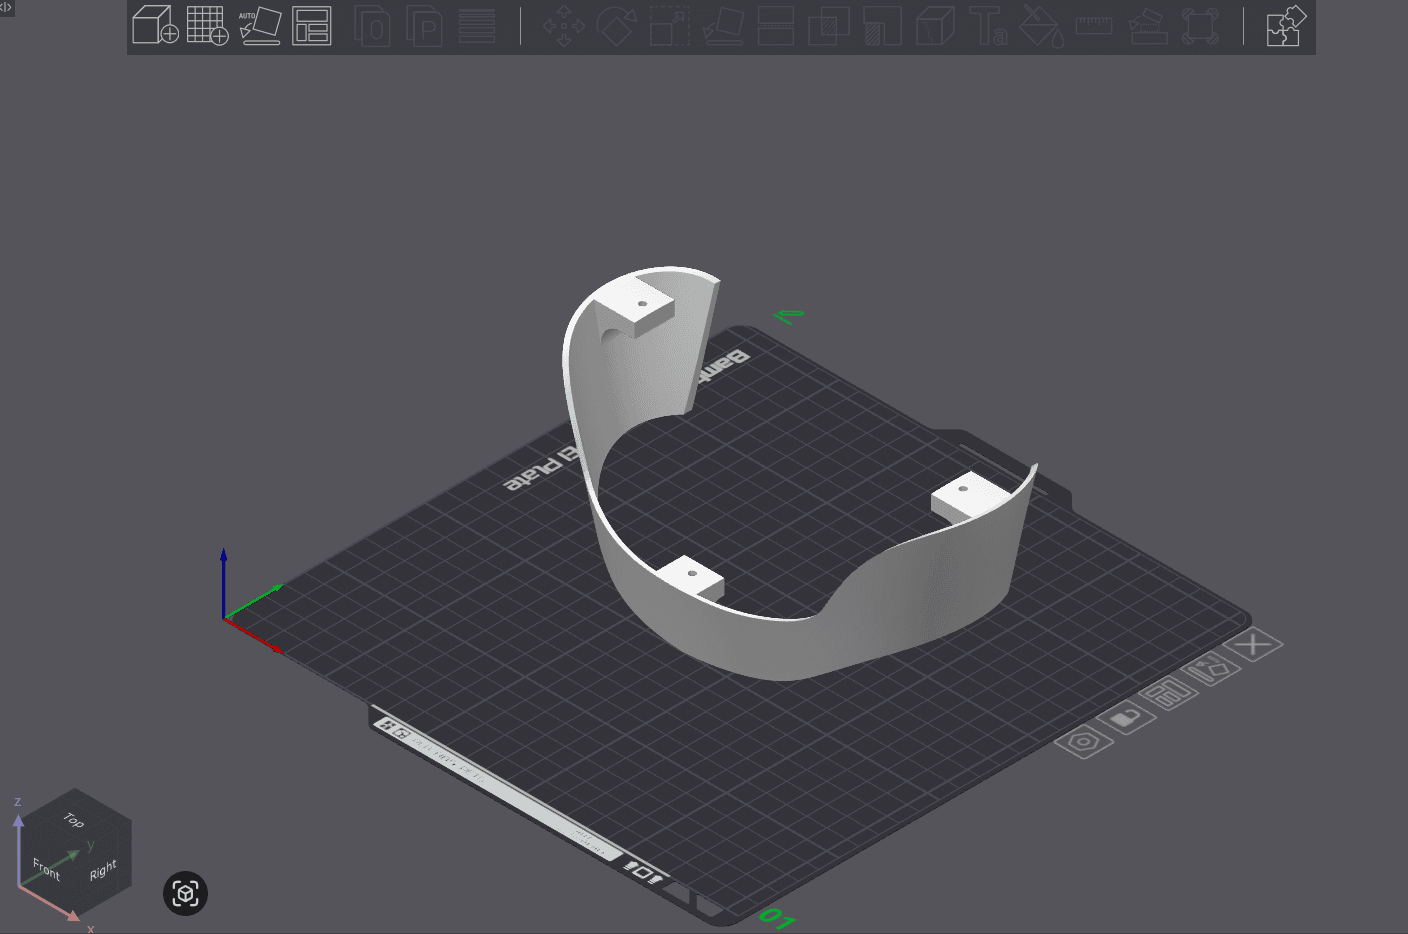1408x934 pixels.
Task: Delete the plate with the X icon
Action: (x=1253, y=644)
